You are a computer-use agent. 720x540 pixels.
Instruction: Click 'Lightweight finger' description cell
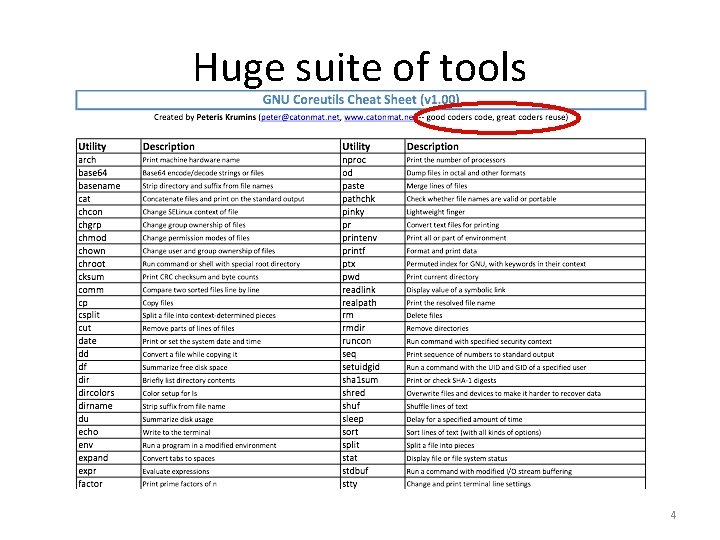point(525,212)
